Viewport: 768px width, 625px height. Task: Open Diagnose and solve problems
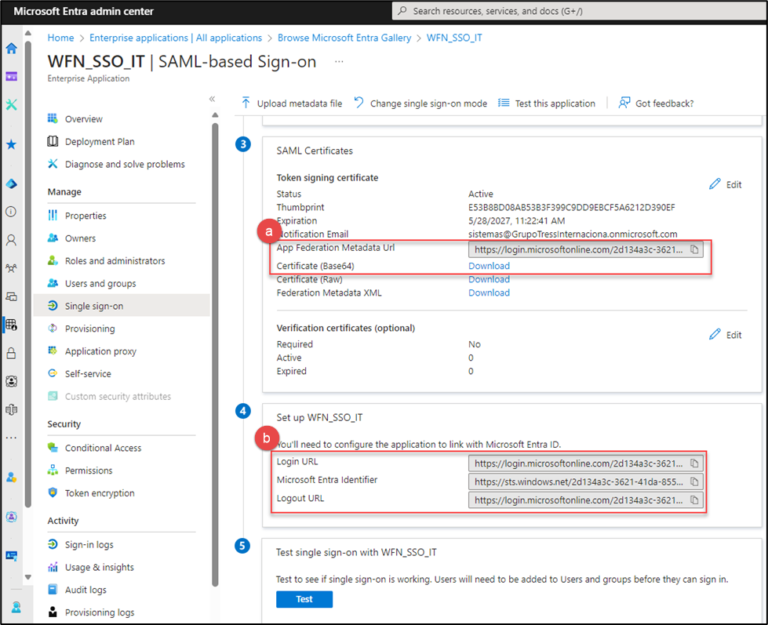coord(125,164)
